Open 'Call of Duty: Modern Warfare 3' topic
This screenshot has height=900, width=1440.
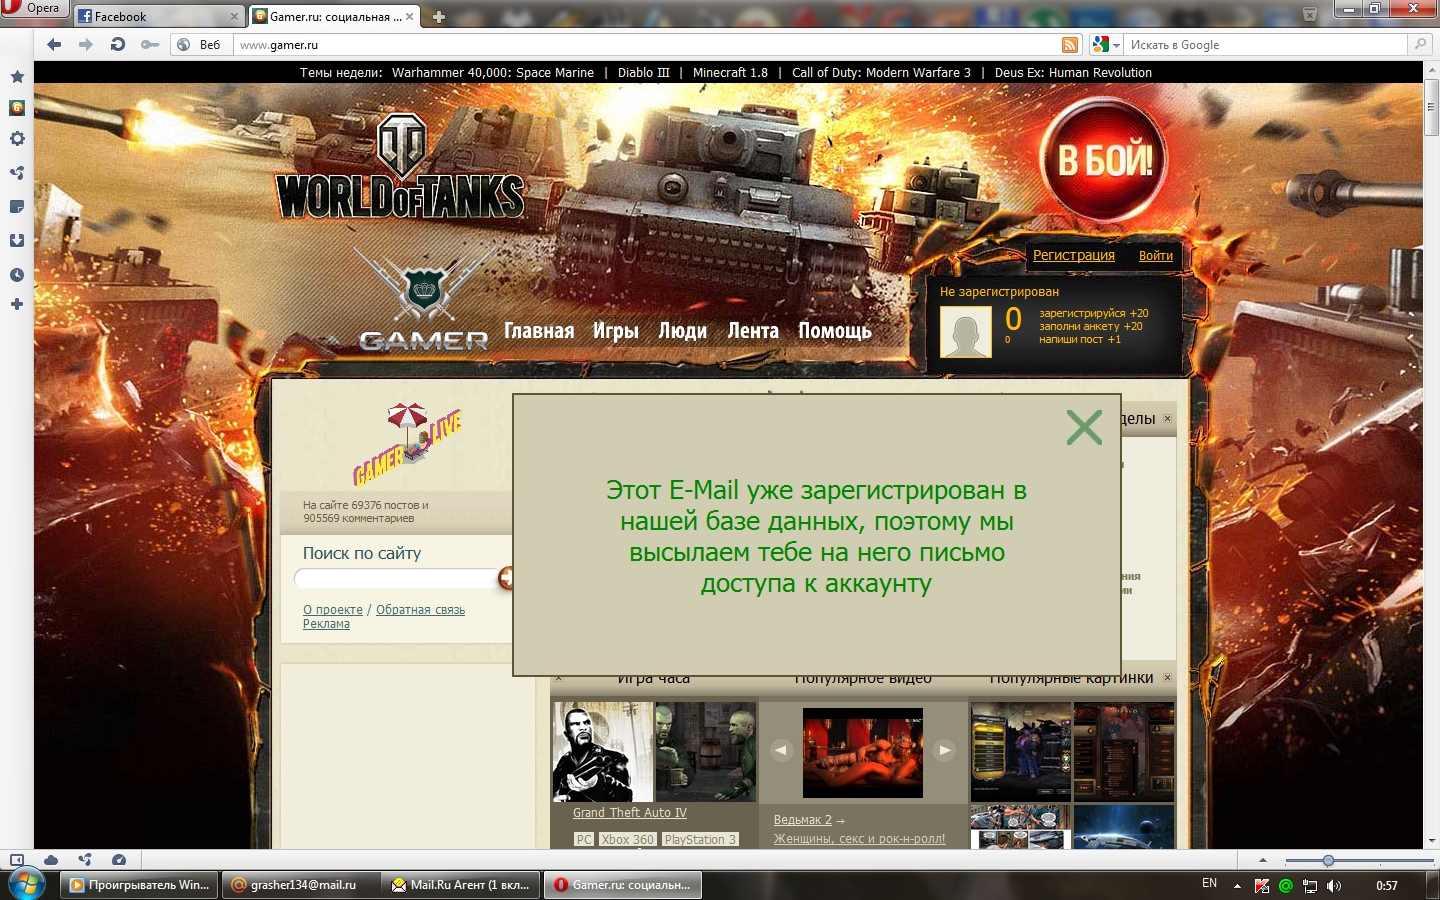click(x=881, y=73)
